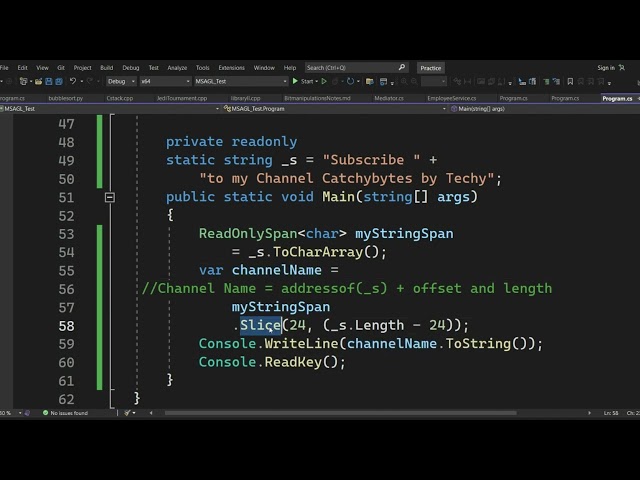Viewport: 640px width, 480px height.
Task: Open the MSAGL_Test startup project dropdown
Action: [241, 82]
